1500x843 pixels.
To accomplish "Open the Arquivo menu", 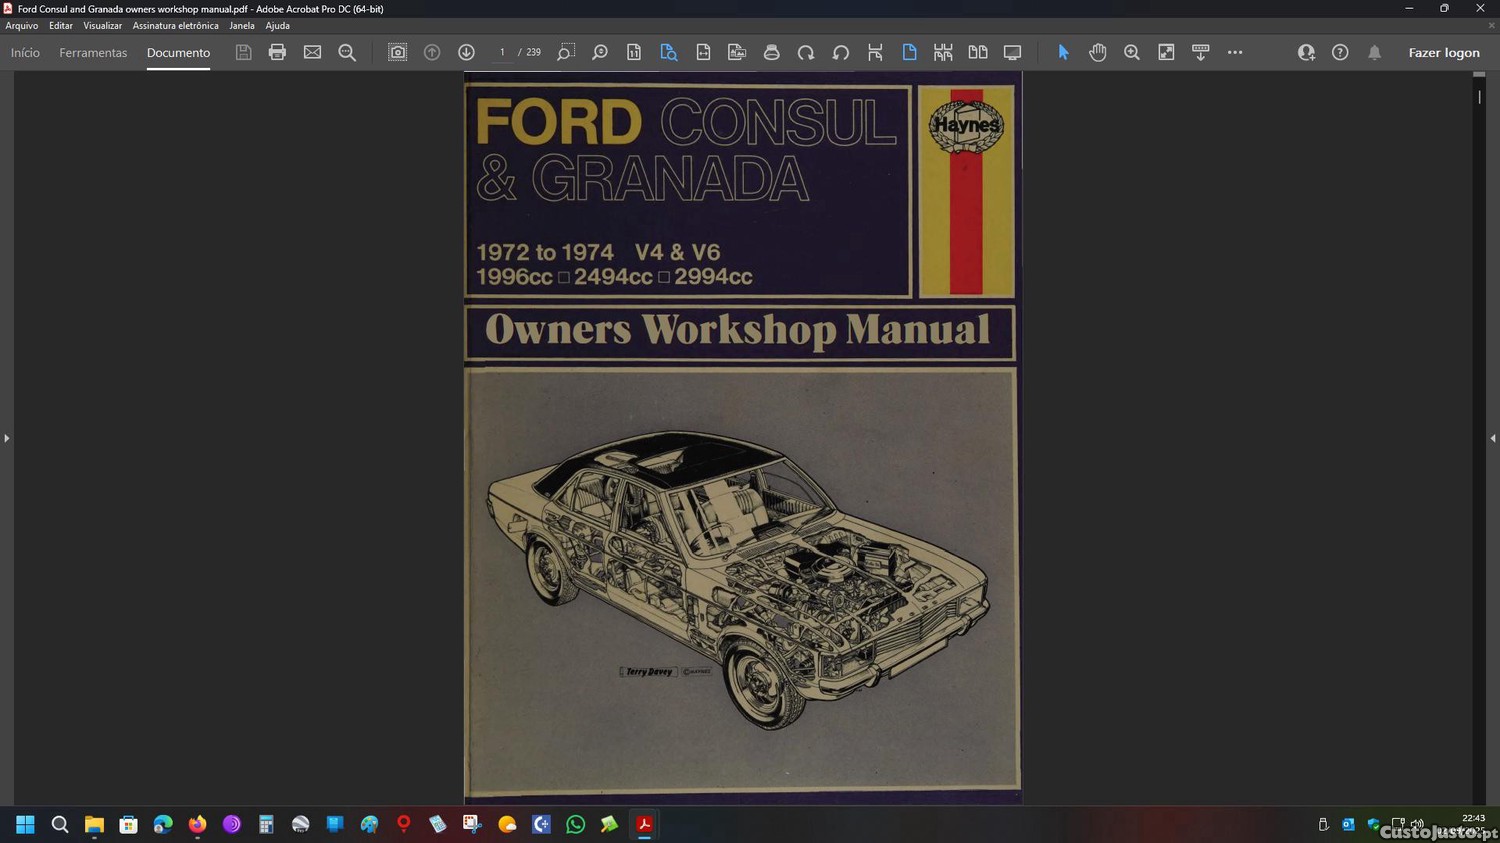I will [22, 26].
